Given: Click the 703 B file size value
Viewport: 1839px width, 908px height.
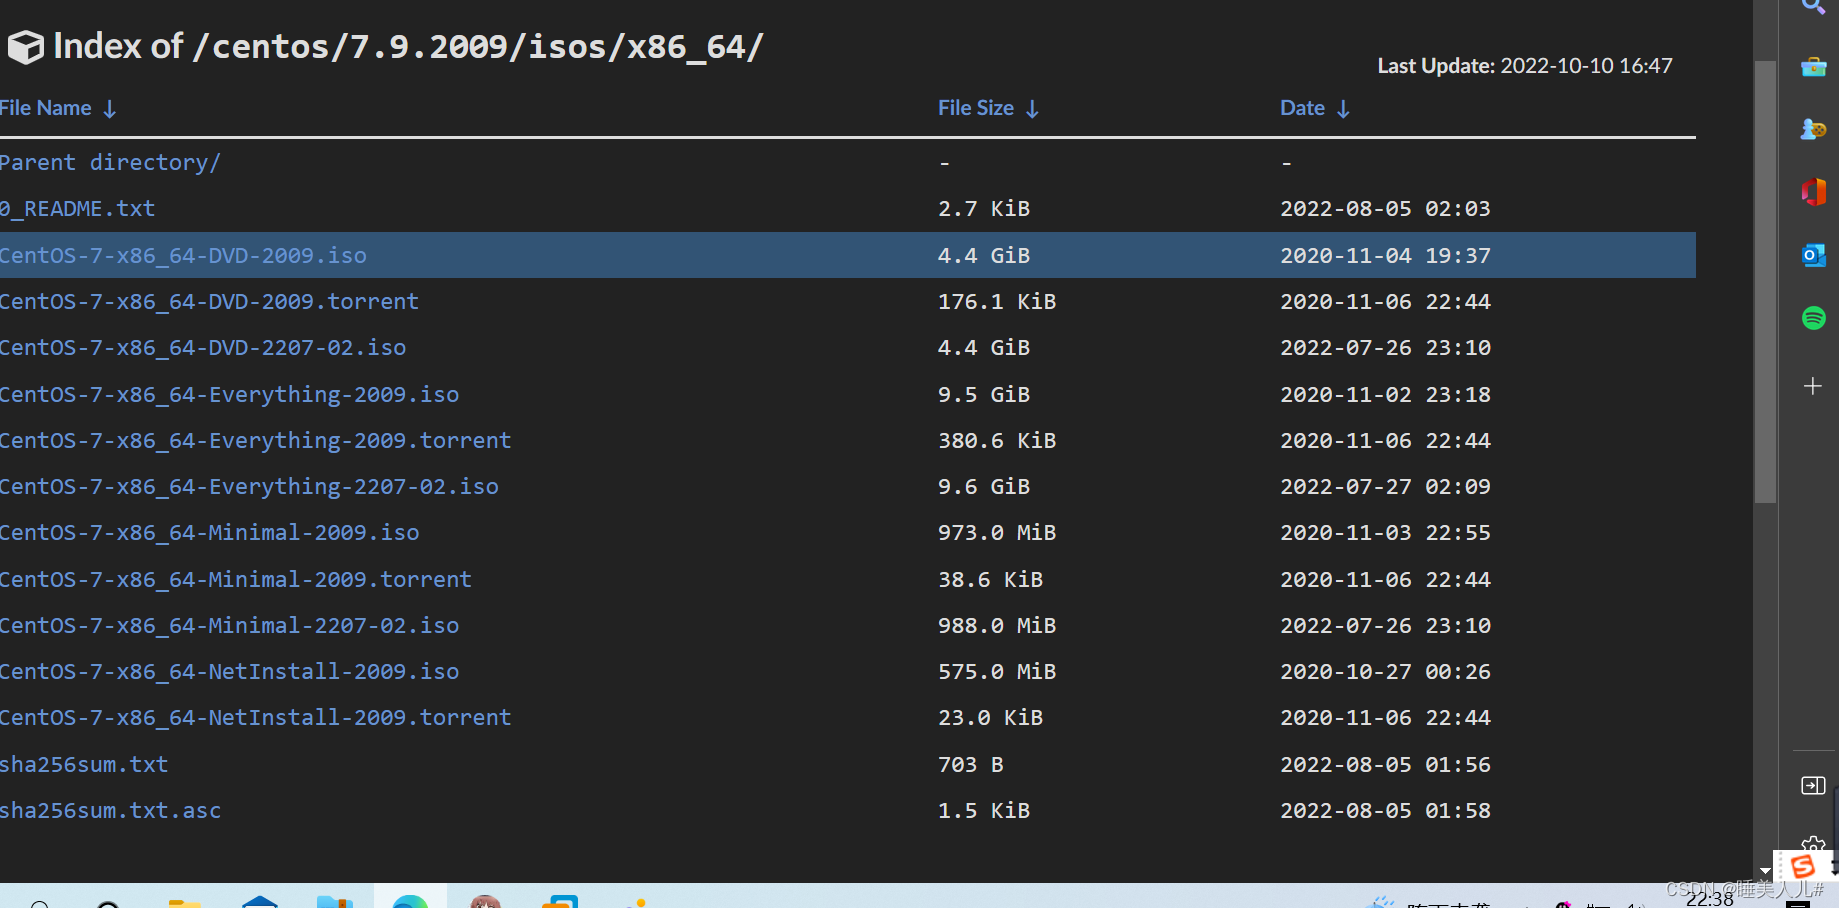Looking at the screenshot, I should click(x=971, y=764).
